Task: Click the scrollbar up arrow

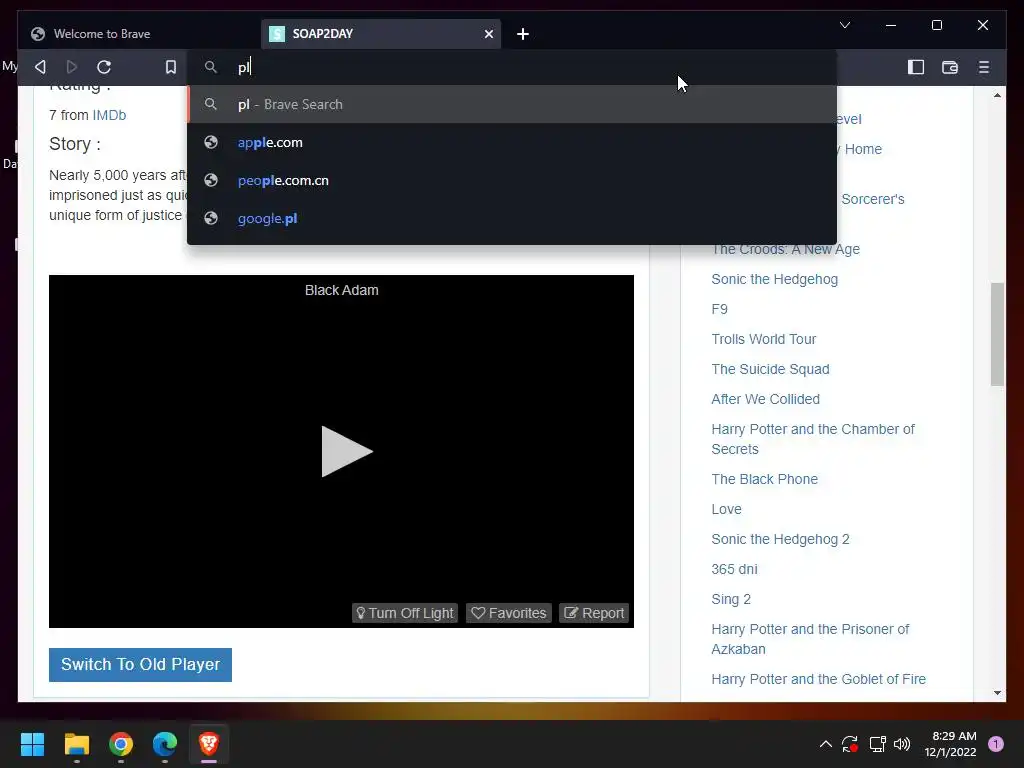Action: tap(997, 95)
